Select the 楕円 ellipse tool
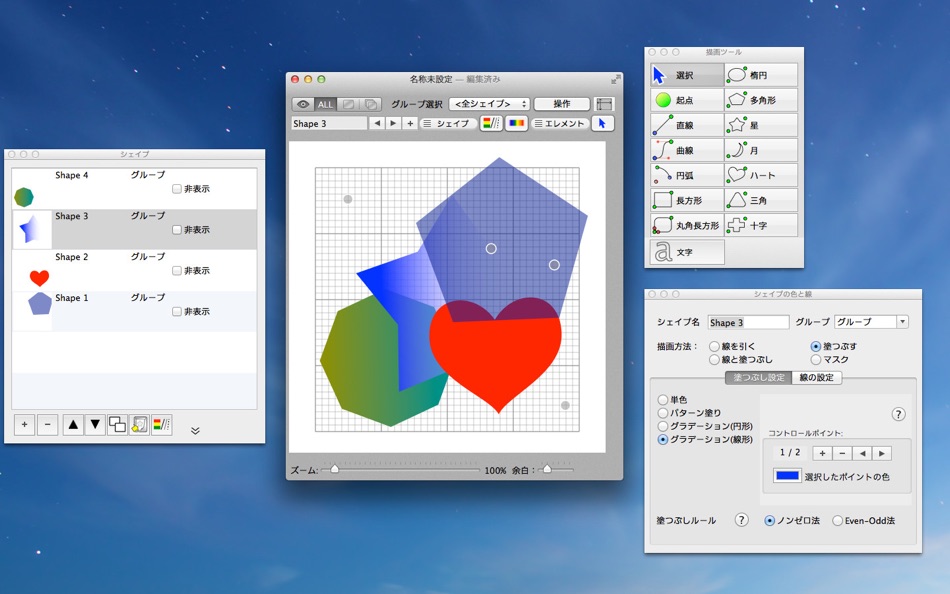 pyautogui.click(x=761, y=75)
